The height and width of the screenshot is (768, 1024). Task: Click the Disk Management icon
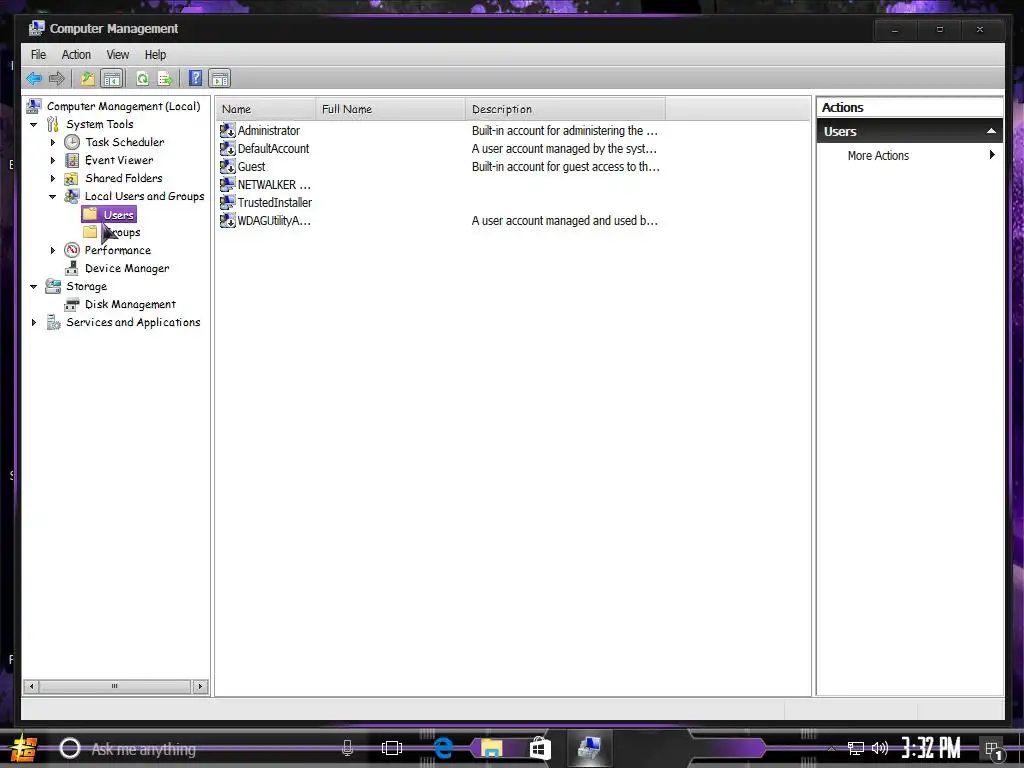point(72,304)
